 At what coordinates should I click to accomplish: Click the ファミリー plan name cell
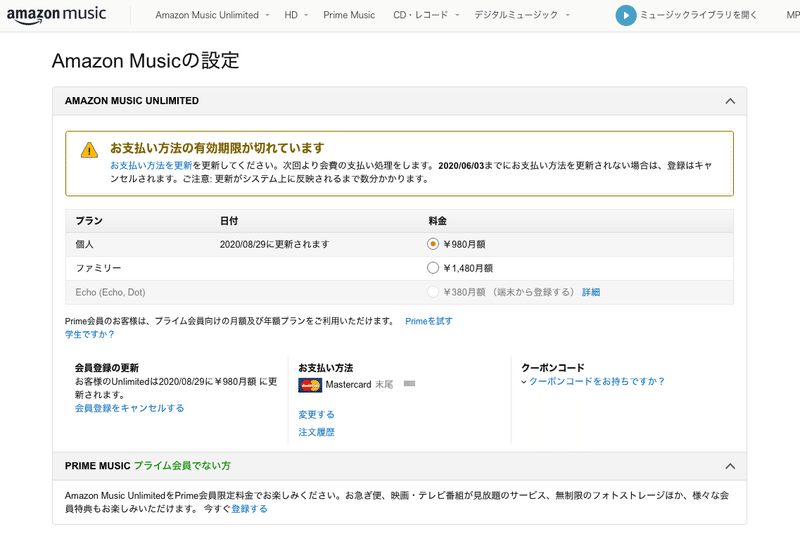tap(98, 268)
